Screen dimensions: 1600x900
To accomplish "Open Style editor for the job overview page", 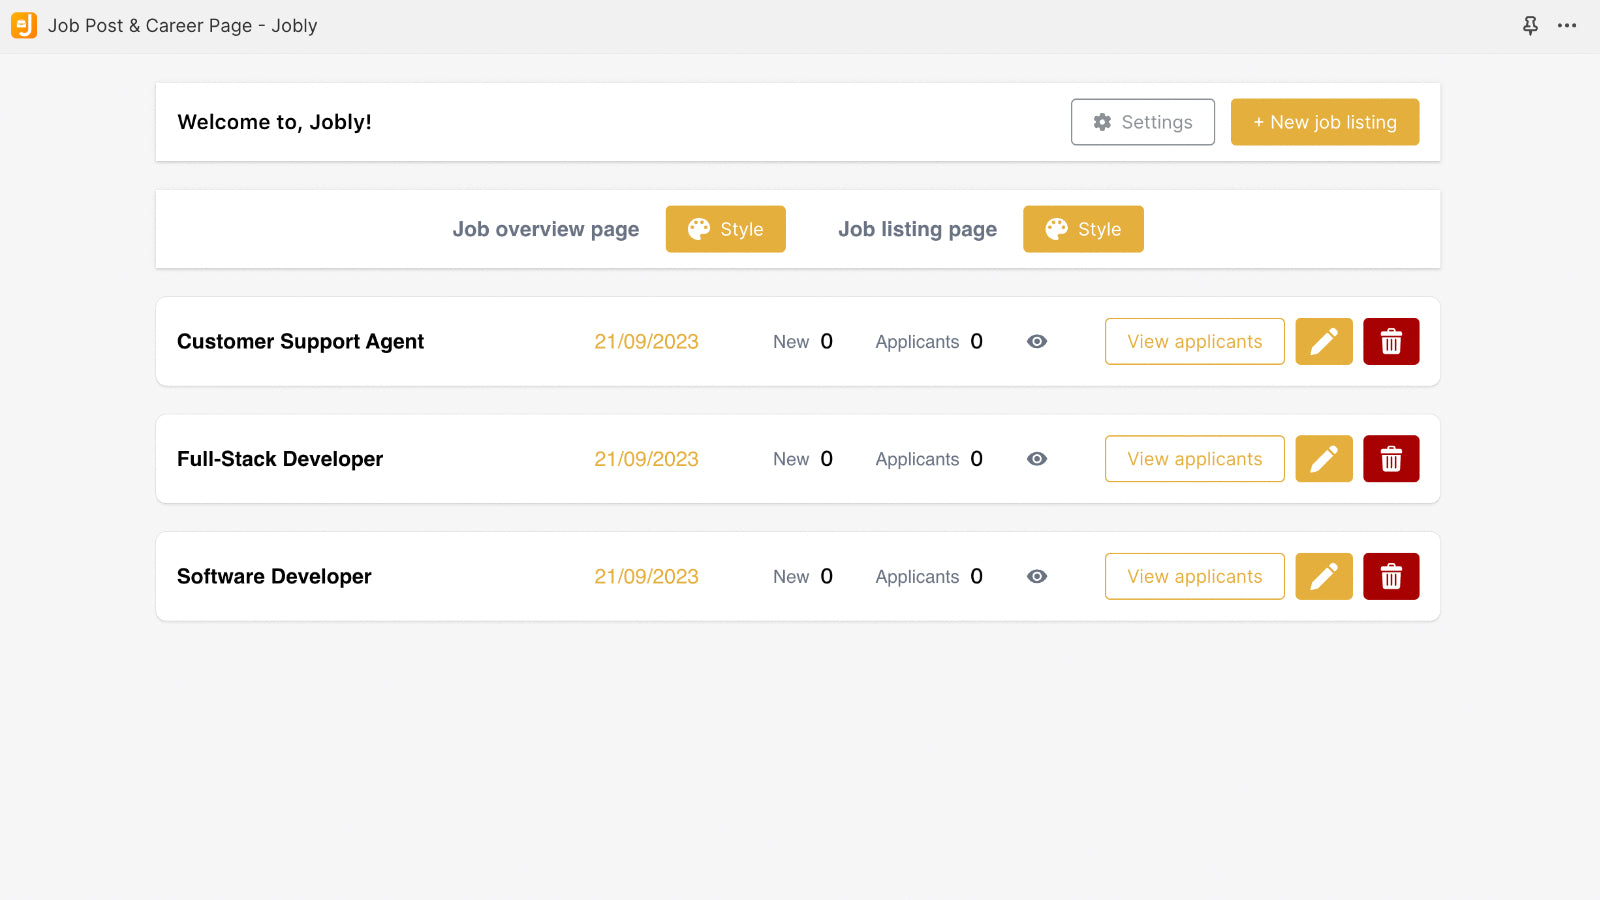I will 725,229.
